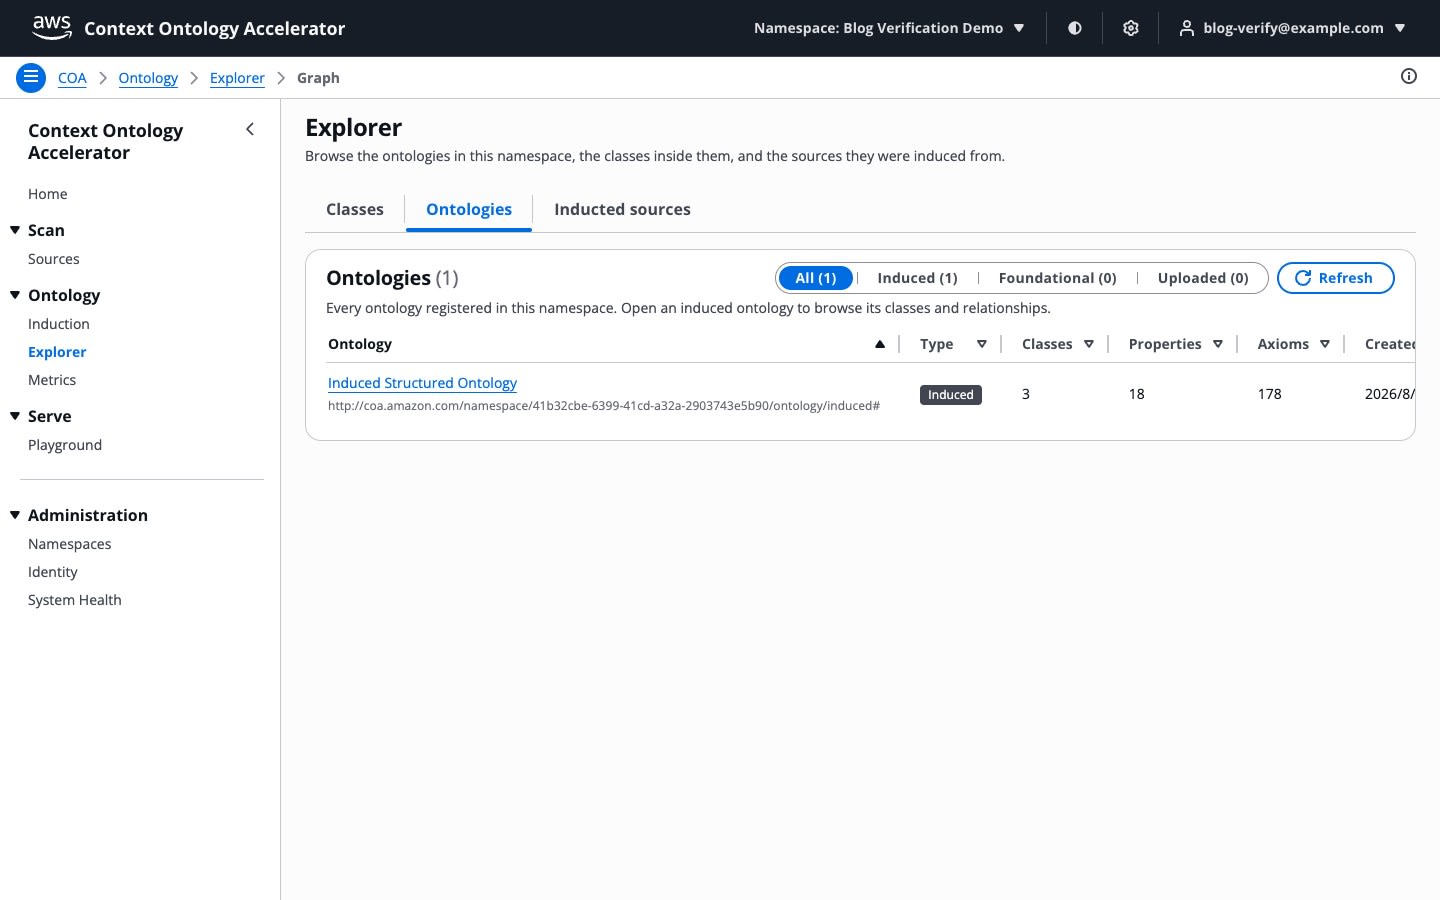Click the Induced type badge
The height and width of the screenshot is (900, 1440).
(950, 395)
